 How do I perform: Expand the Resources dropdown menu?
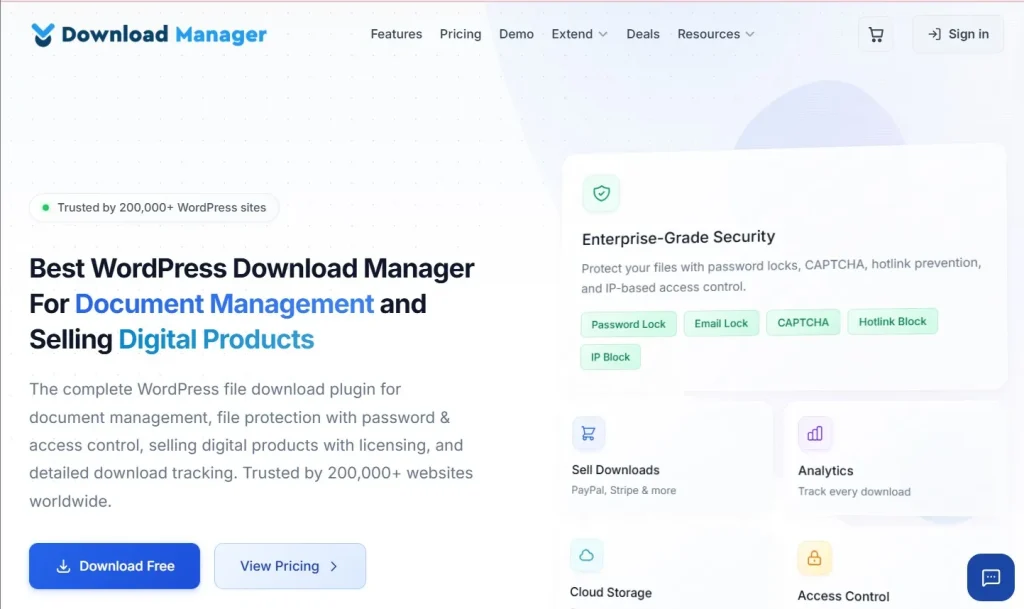[x=716, y=34]
